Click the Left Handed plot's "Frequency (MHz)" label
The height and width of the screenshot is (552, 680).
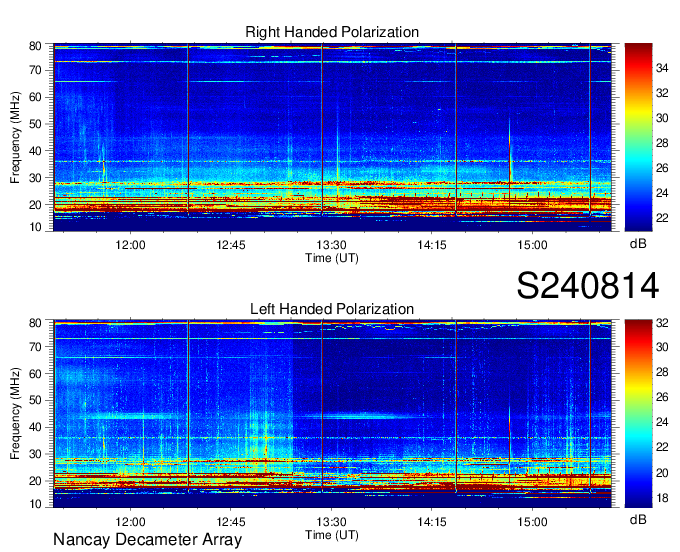(x=15, y=414)
